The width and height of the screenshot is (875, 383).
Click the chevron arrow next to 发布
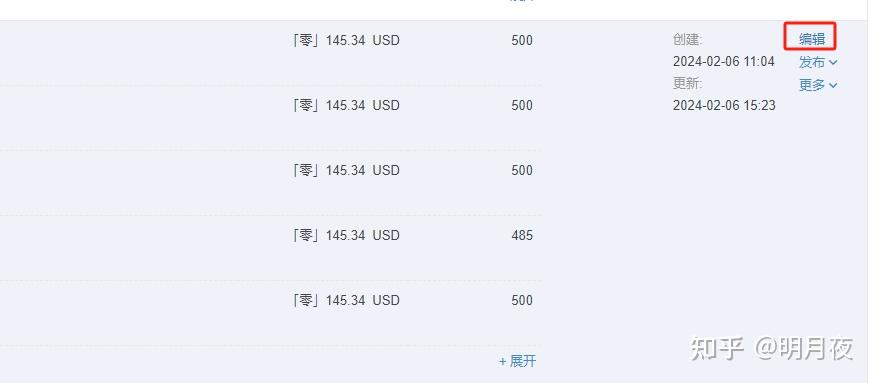[x=833, y=63]
